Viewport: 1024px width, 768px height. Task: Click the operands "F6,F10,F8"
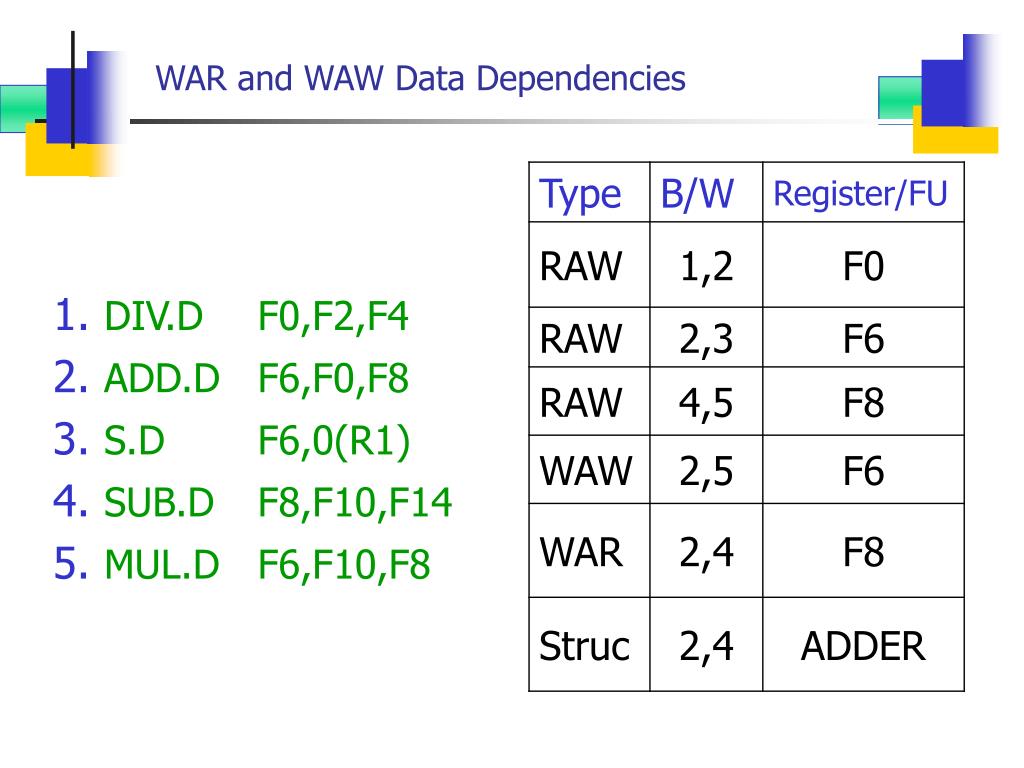344,566
